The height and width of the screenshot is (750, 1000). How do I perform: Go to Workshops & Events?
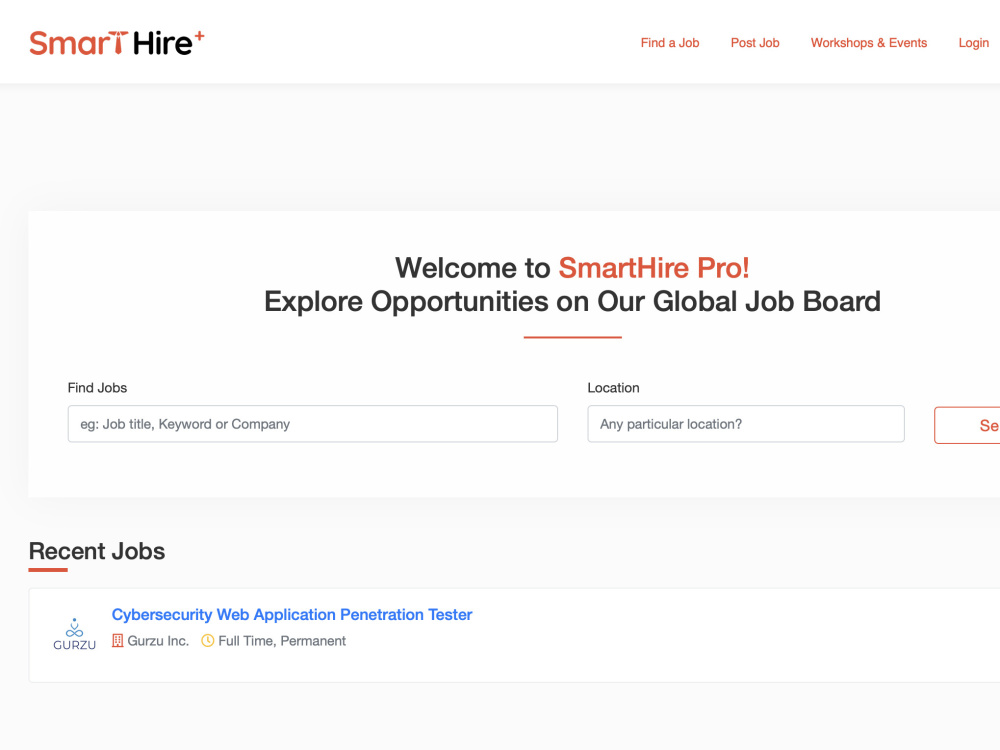(x=869, y=43)
